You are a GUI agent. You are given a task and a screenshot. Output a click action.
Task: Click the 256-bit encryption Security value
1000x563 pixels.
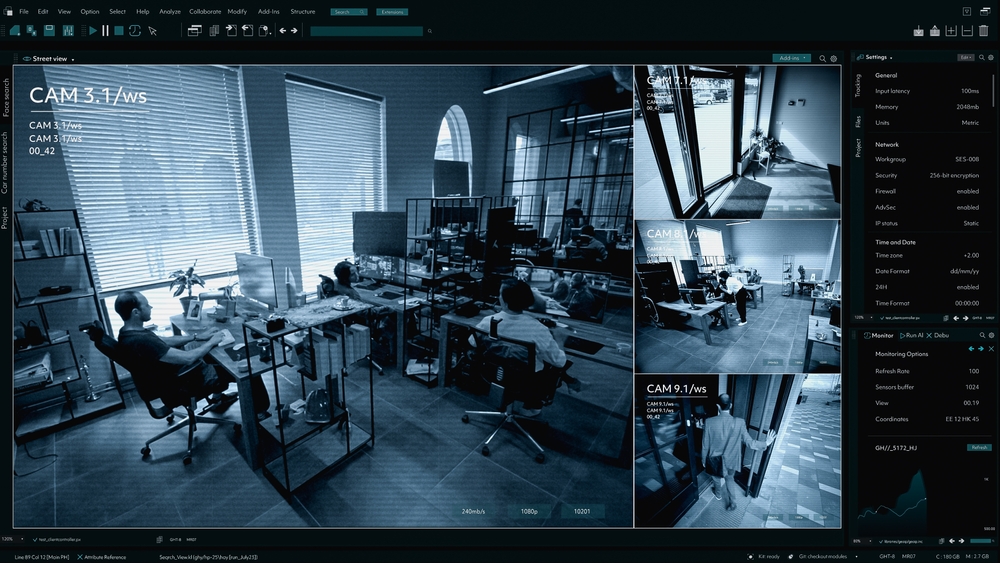953,175
